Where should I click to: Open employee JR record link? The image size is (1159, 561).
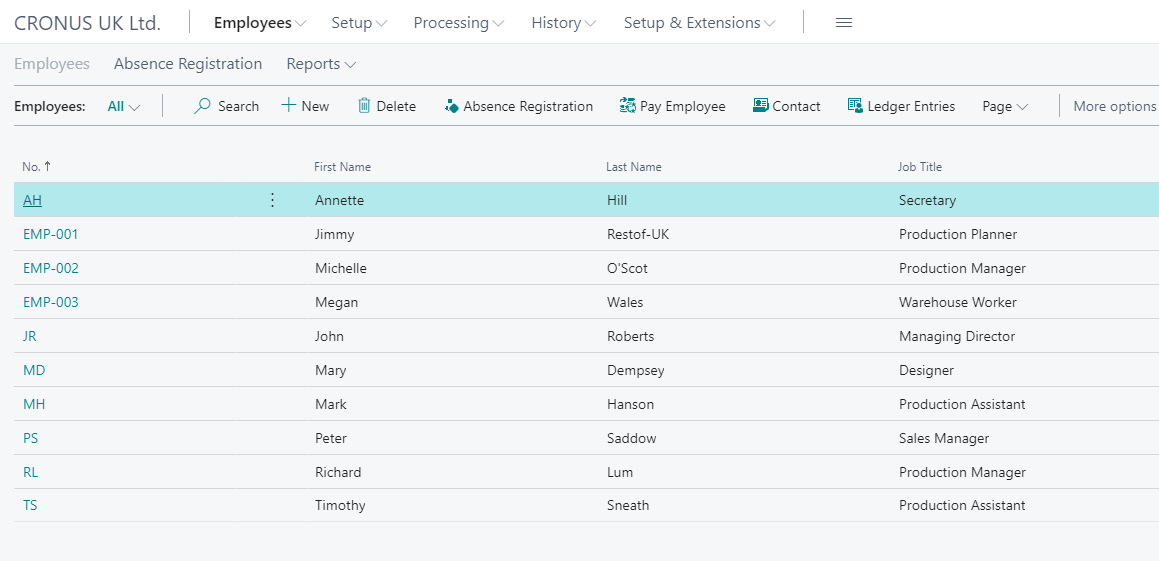[30, 336]
